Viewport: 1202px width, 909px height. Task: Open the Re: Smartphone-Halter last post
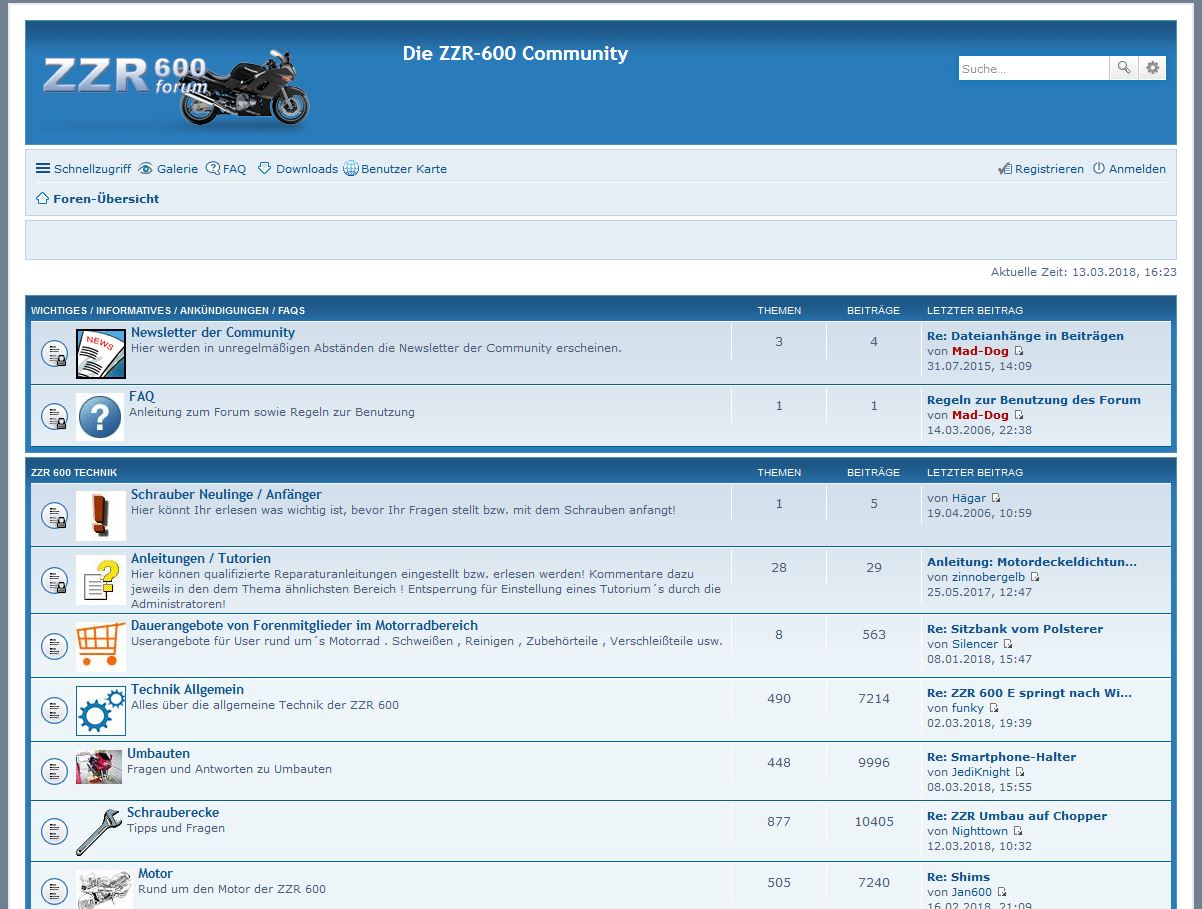tap(1001, 757)
